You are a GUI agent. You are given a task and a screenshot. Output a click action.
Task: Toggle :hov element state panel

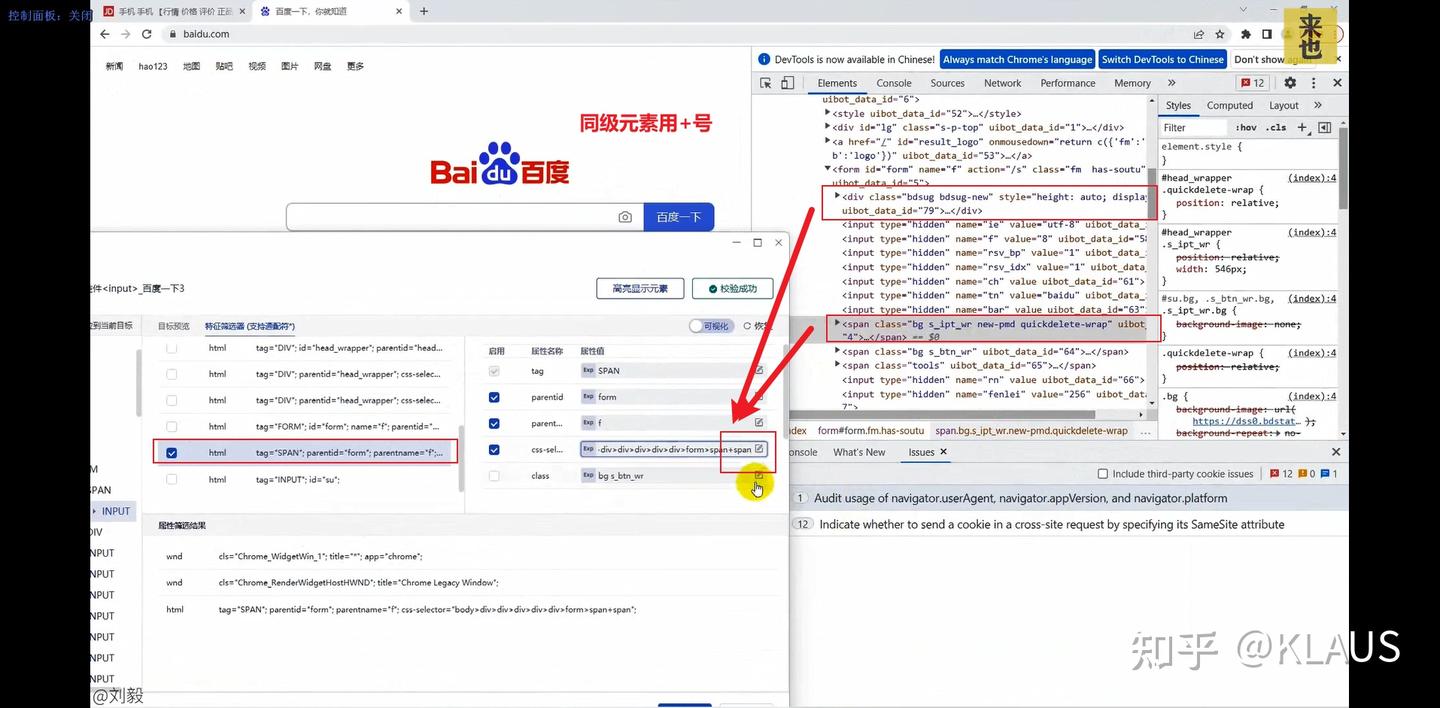point(1246,128)
